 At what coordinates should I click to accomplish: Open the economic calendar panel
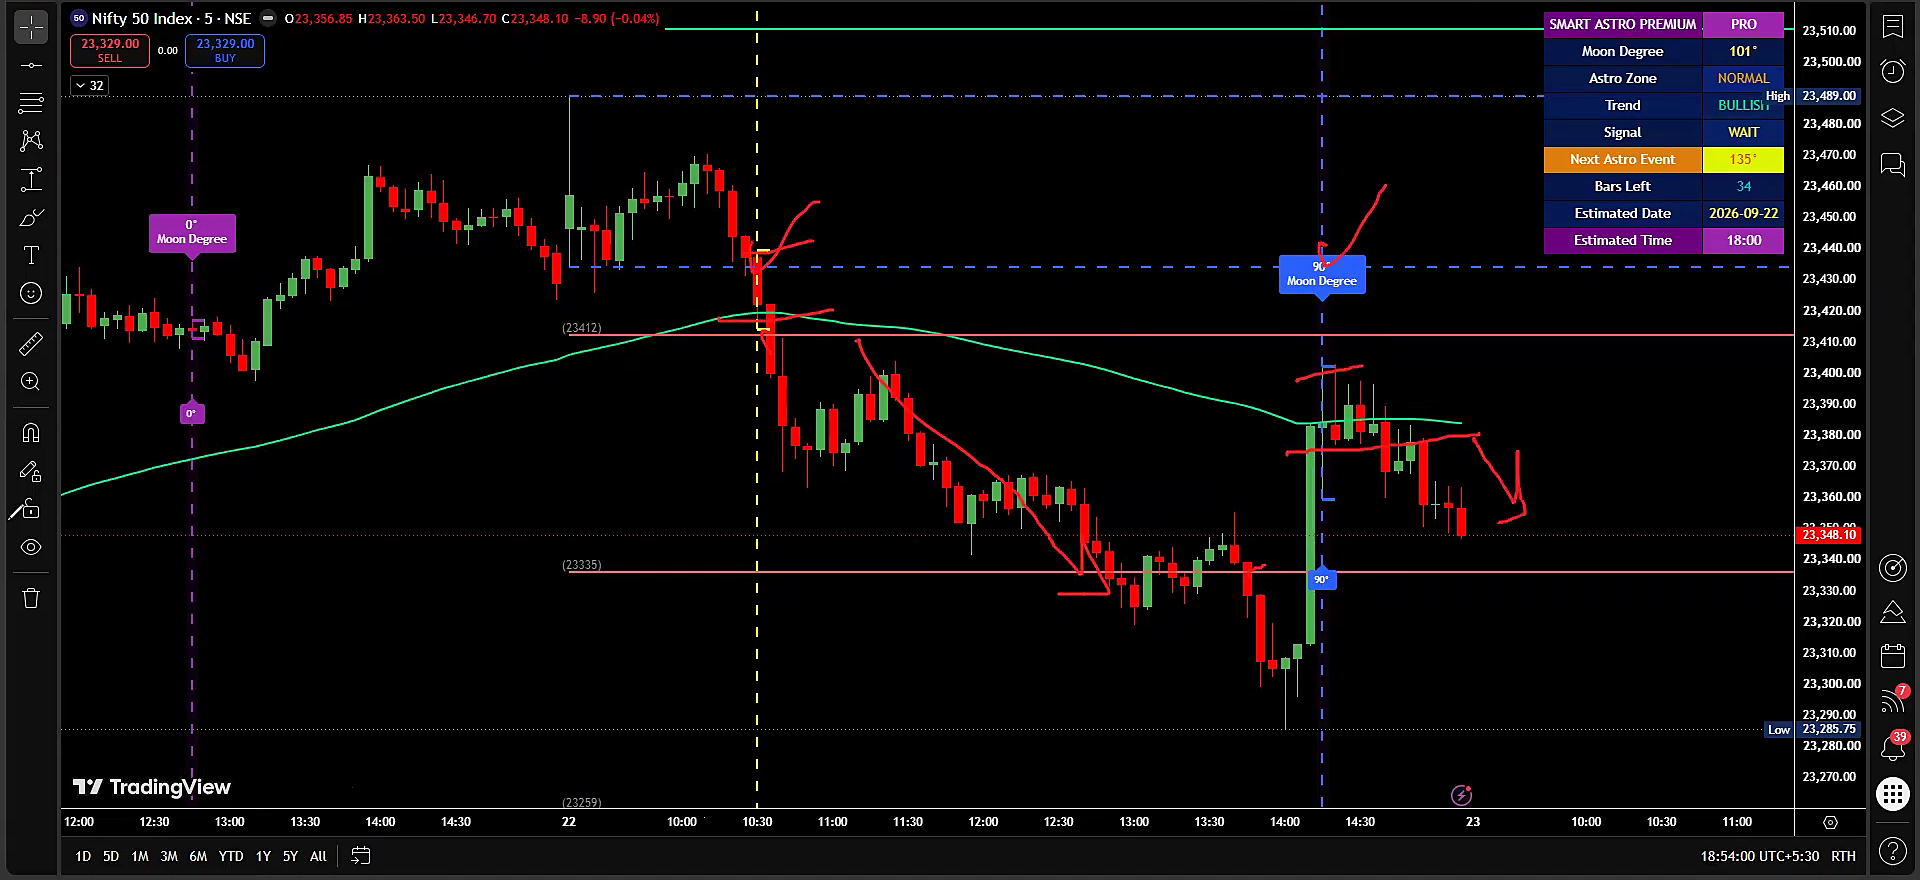pos(1892,656)
